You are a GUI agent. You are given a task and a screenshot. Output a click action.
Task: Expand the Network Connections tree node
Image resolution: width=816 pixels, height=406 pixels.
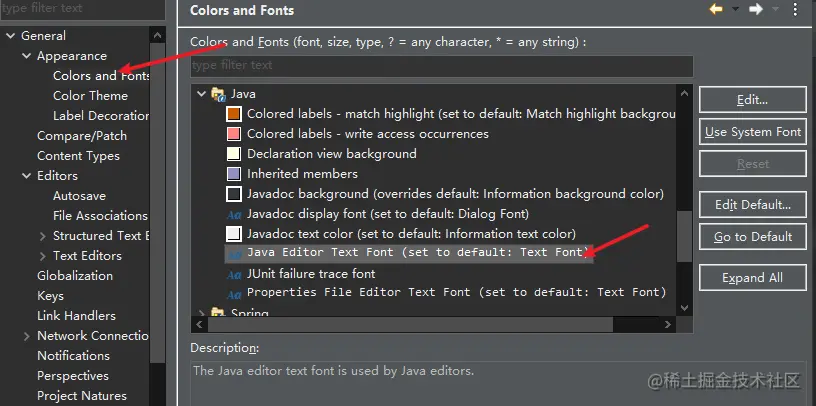[27, 336]
